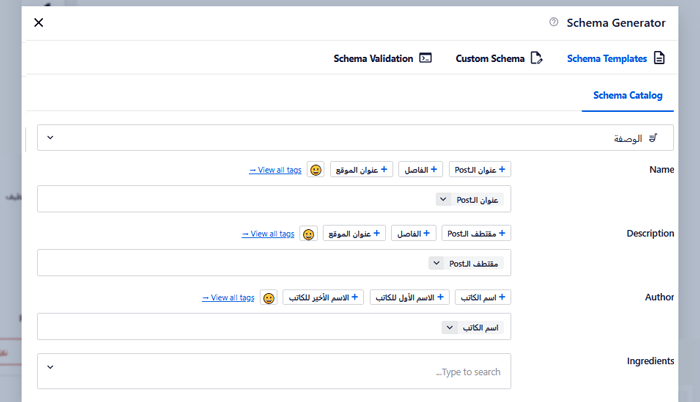Switch to the Schema Templates tab
The height and width of the screenshot is (402, 700).
click(616, 58)
